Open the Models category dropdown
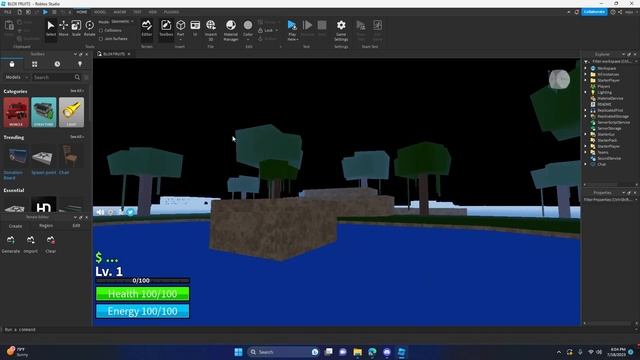 coord(16,77)
